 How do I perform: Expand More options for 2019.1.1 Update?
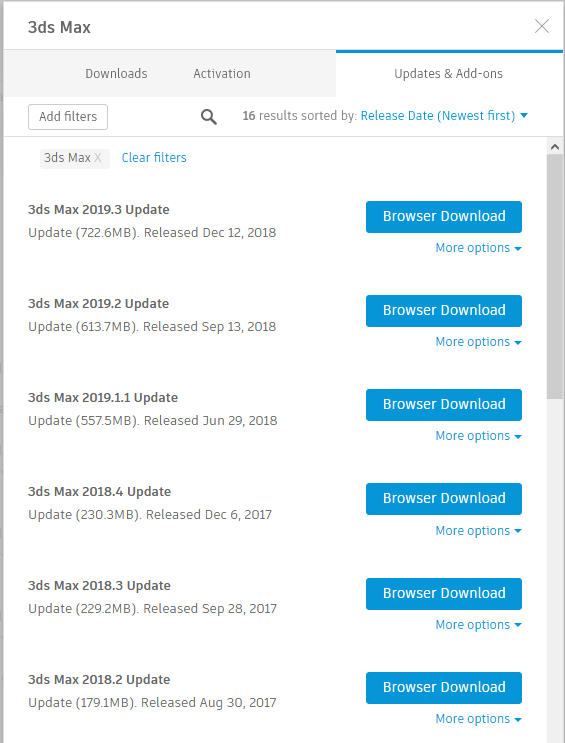[478, 435]
